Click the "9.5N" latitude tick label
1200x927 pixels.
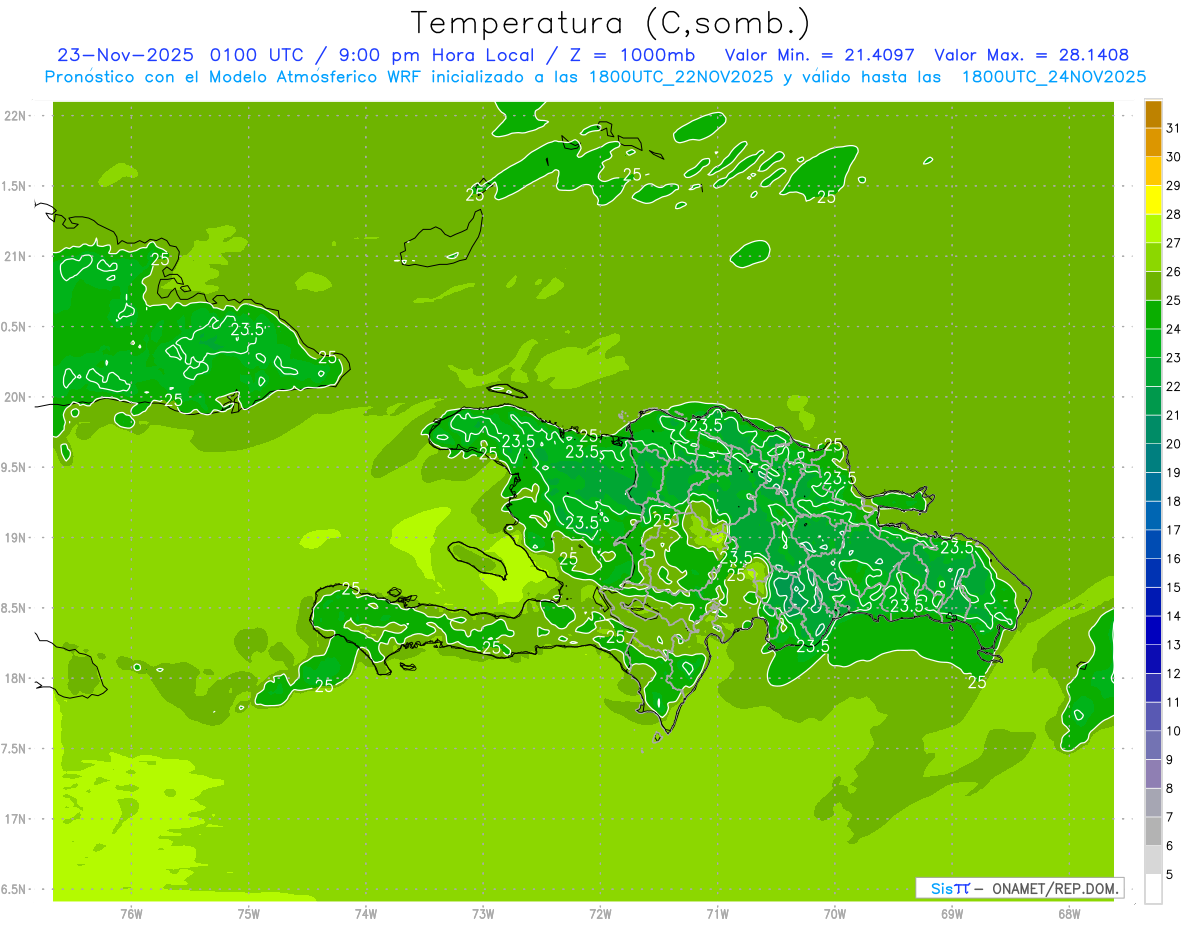tap(15, 468)
